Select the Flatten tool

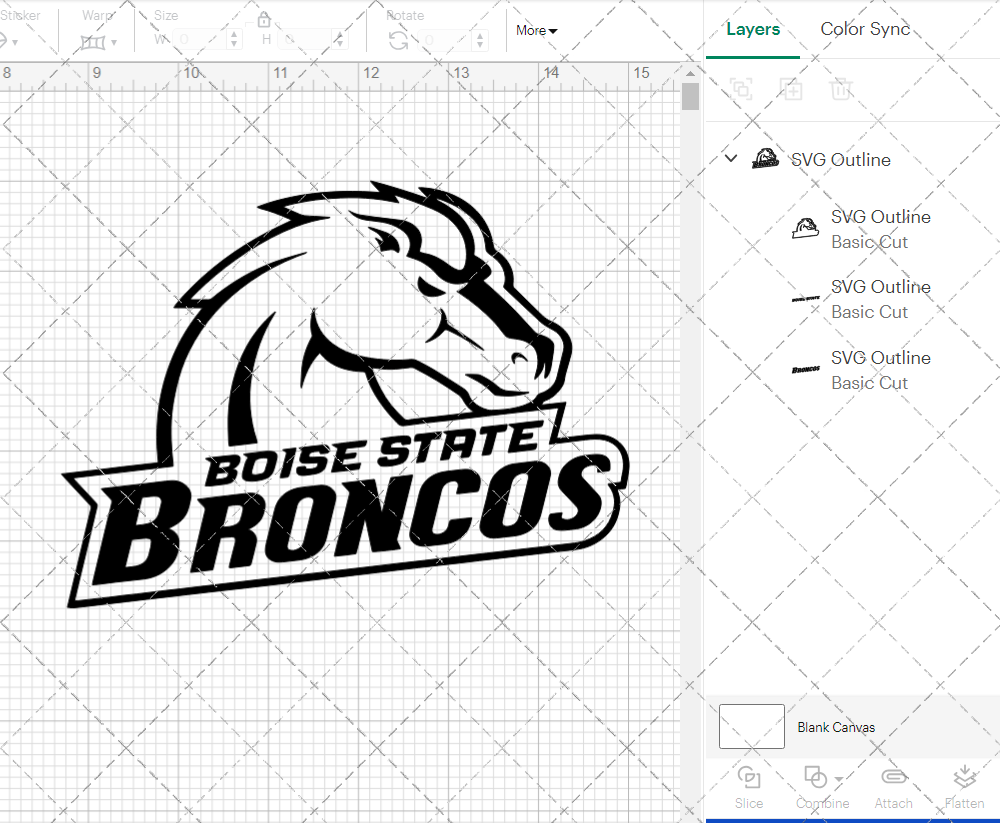coord(964,787)
